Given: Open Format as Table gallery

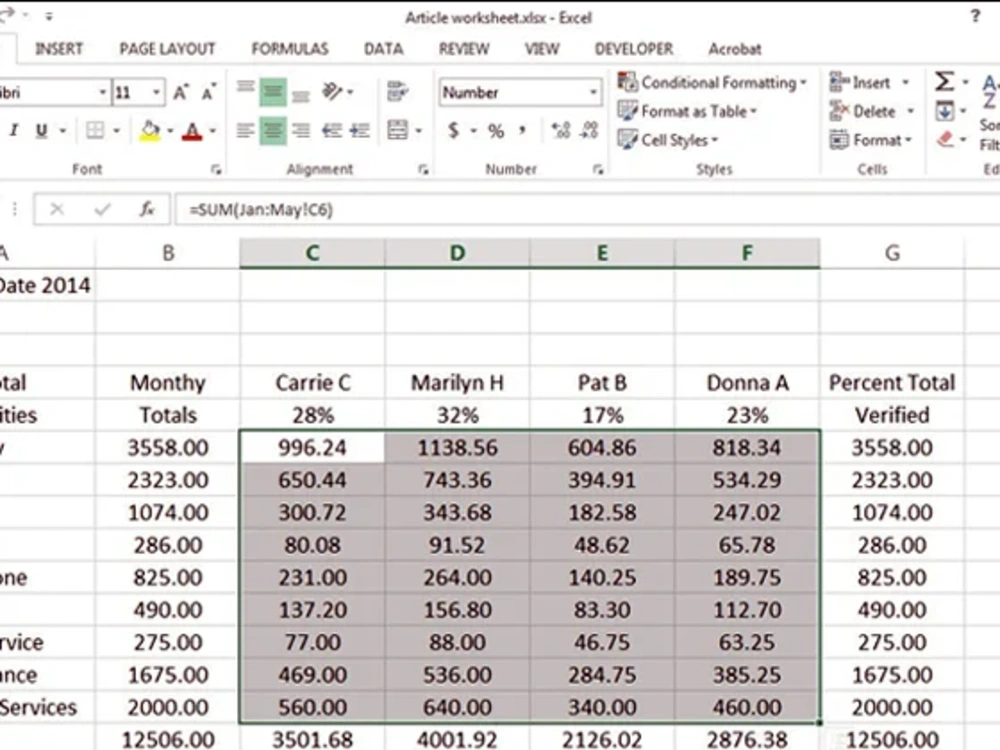Looking at the screenshot, I should click(688, 111).
